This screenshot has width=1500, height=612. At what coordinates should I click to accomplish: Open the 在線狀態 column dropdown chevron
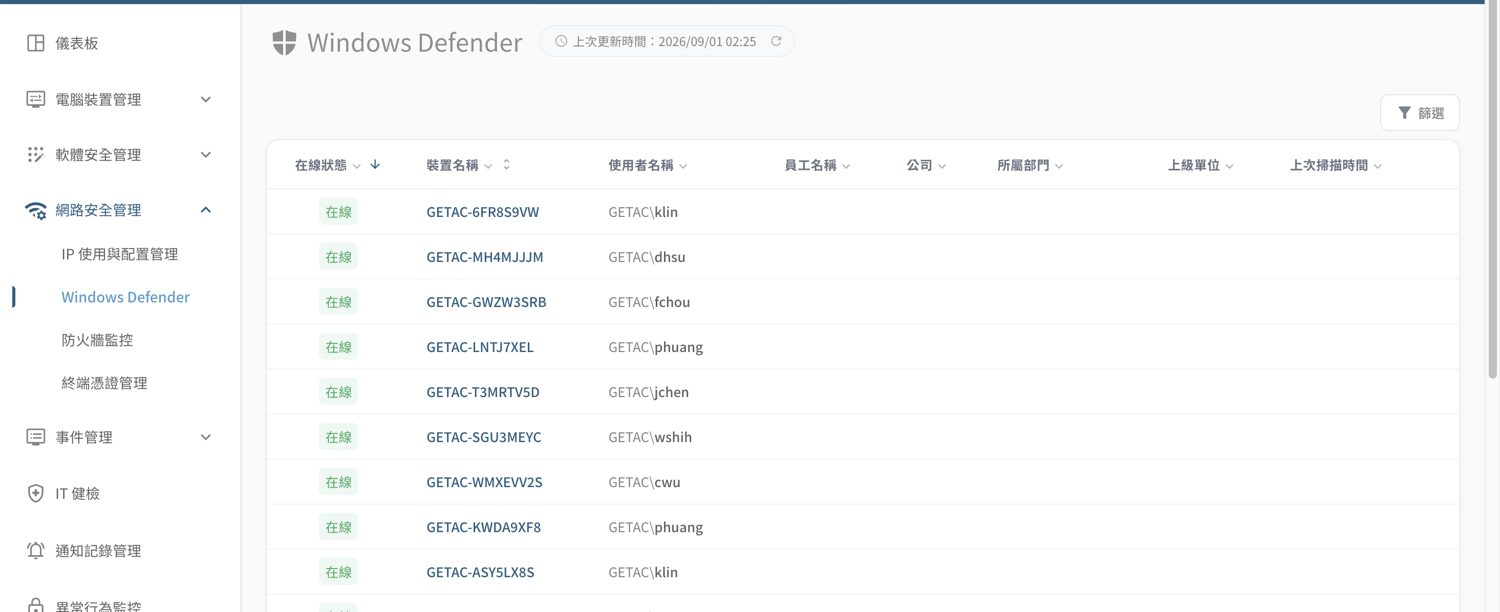pos(357,166)
